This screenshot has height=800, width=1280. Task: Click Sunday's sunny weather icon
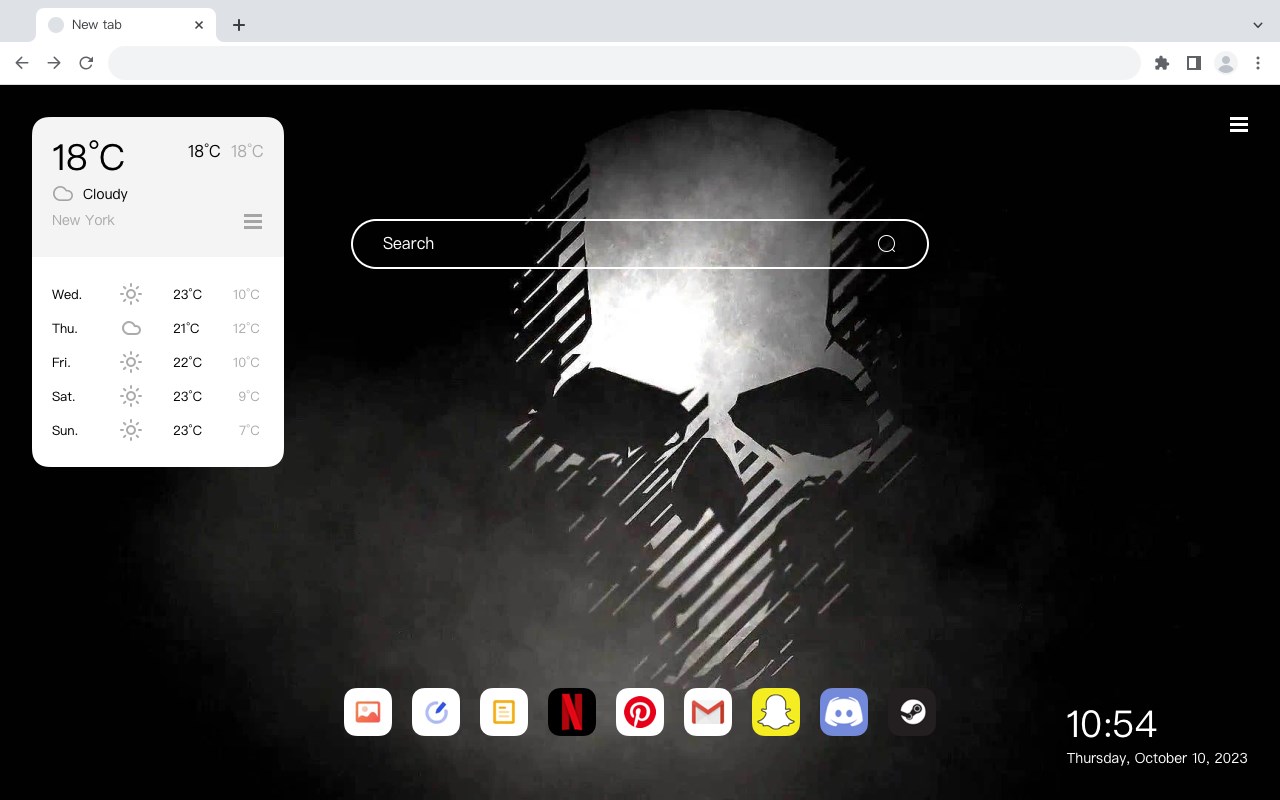click(131, 430)
